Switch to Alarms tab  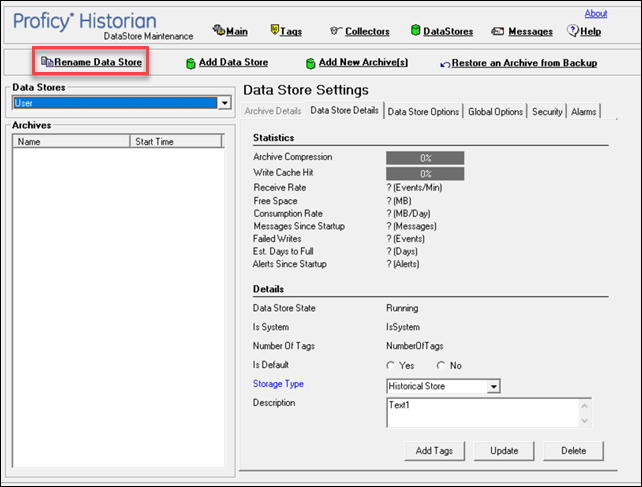[583, 111]
